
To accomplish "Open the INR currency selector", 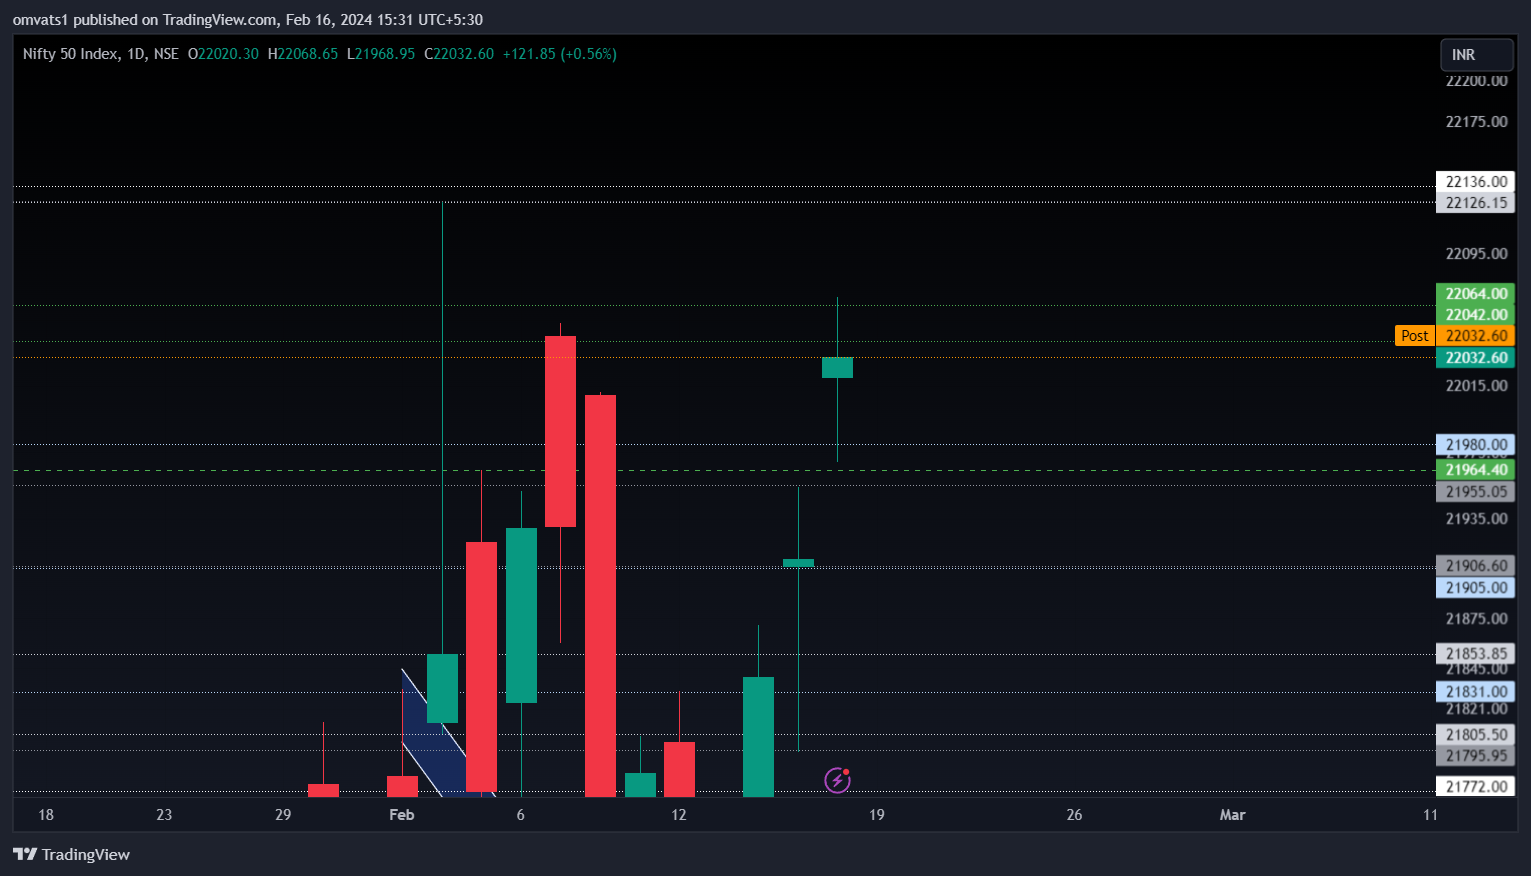I will pyautogui.click(x=1476, y=54).
